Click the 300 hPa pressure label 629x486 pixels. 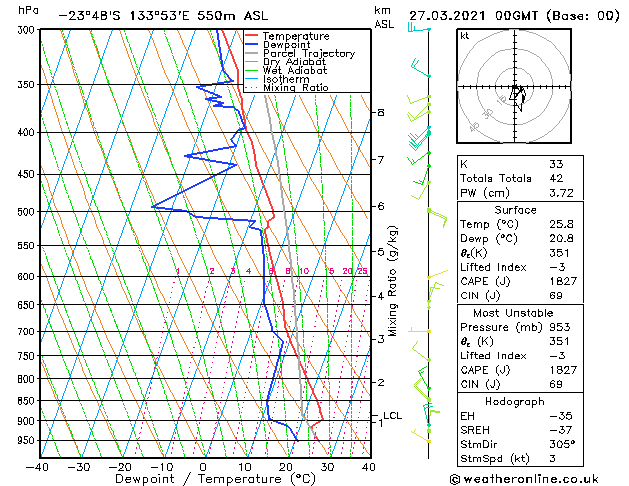[x=28, y=30]
